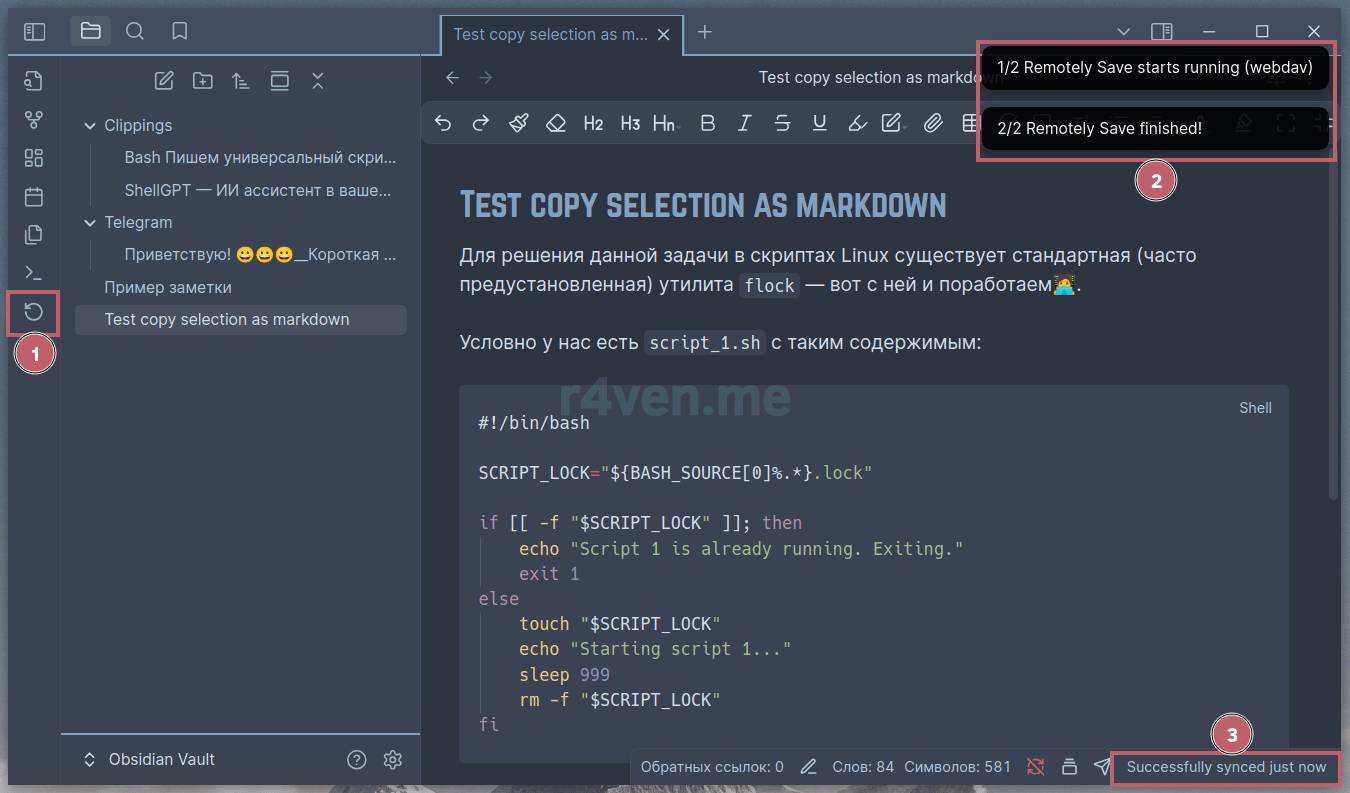Open the note 'Пример заметки'

click(x=168, y=287)
